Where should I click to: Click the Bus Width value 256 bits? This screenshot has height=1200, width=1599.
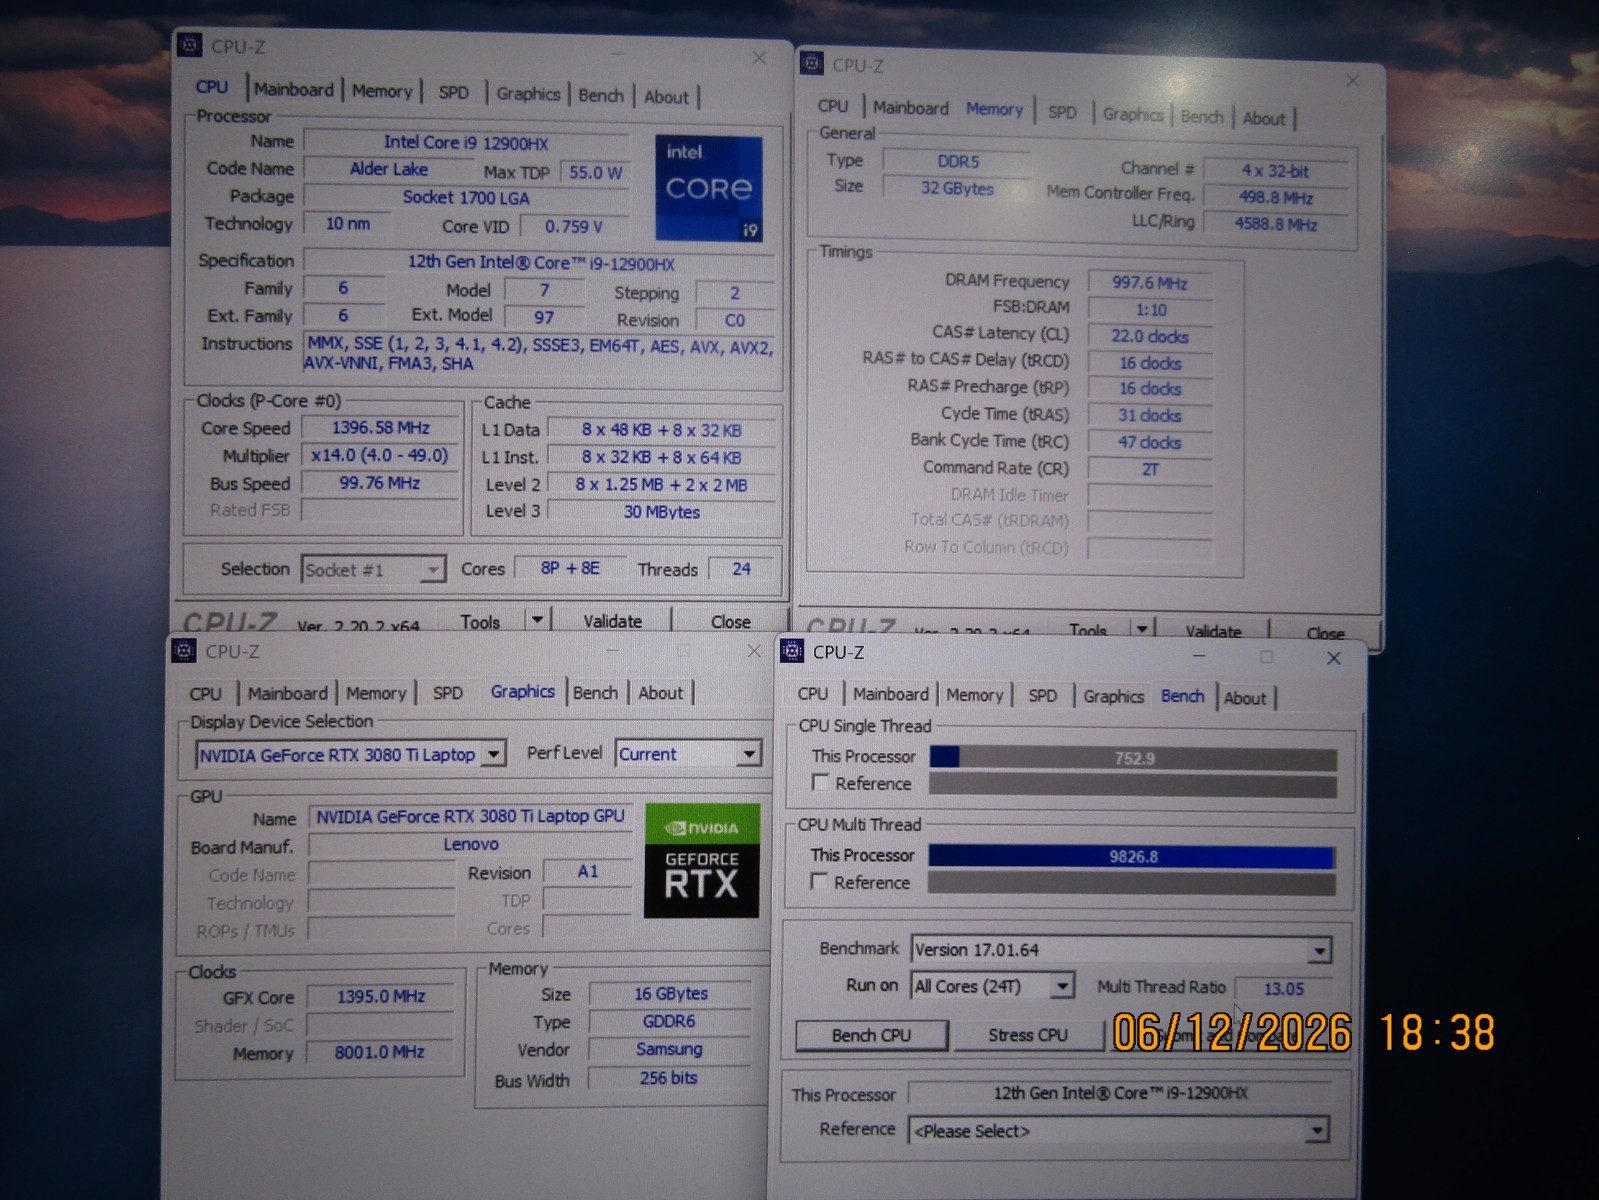point(669,1078)
